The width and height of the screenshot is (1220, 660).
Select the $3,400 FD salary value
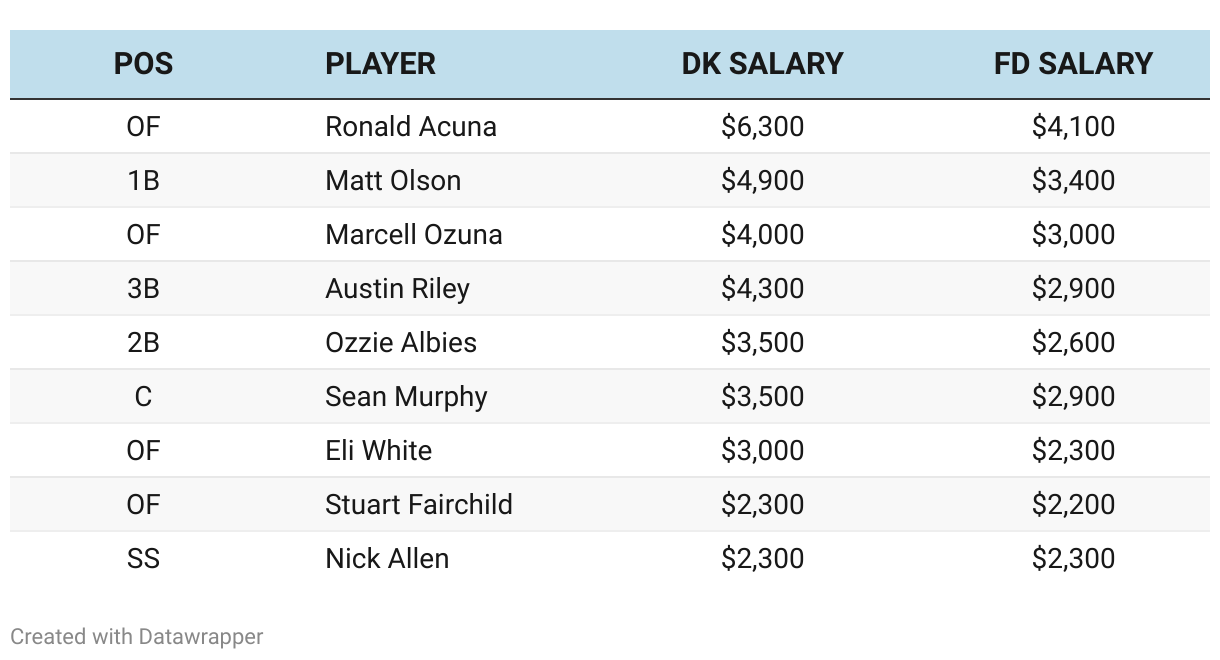click(1073, 181)
